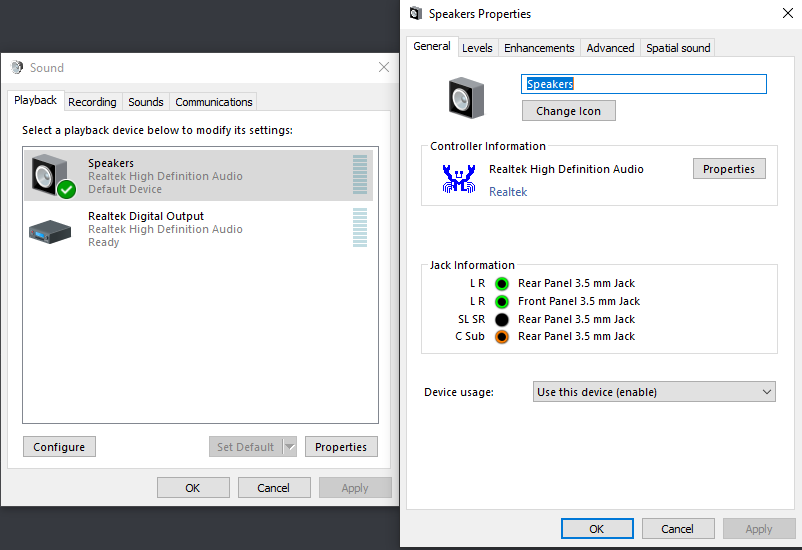Open the Enhancements tab

point(539,48)
